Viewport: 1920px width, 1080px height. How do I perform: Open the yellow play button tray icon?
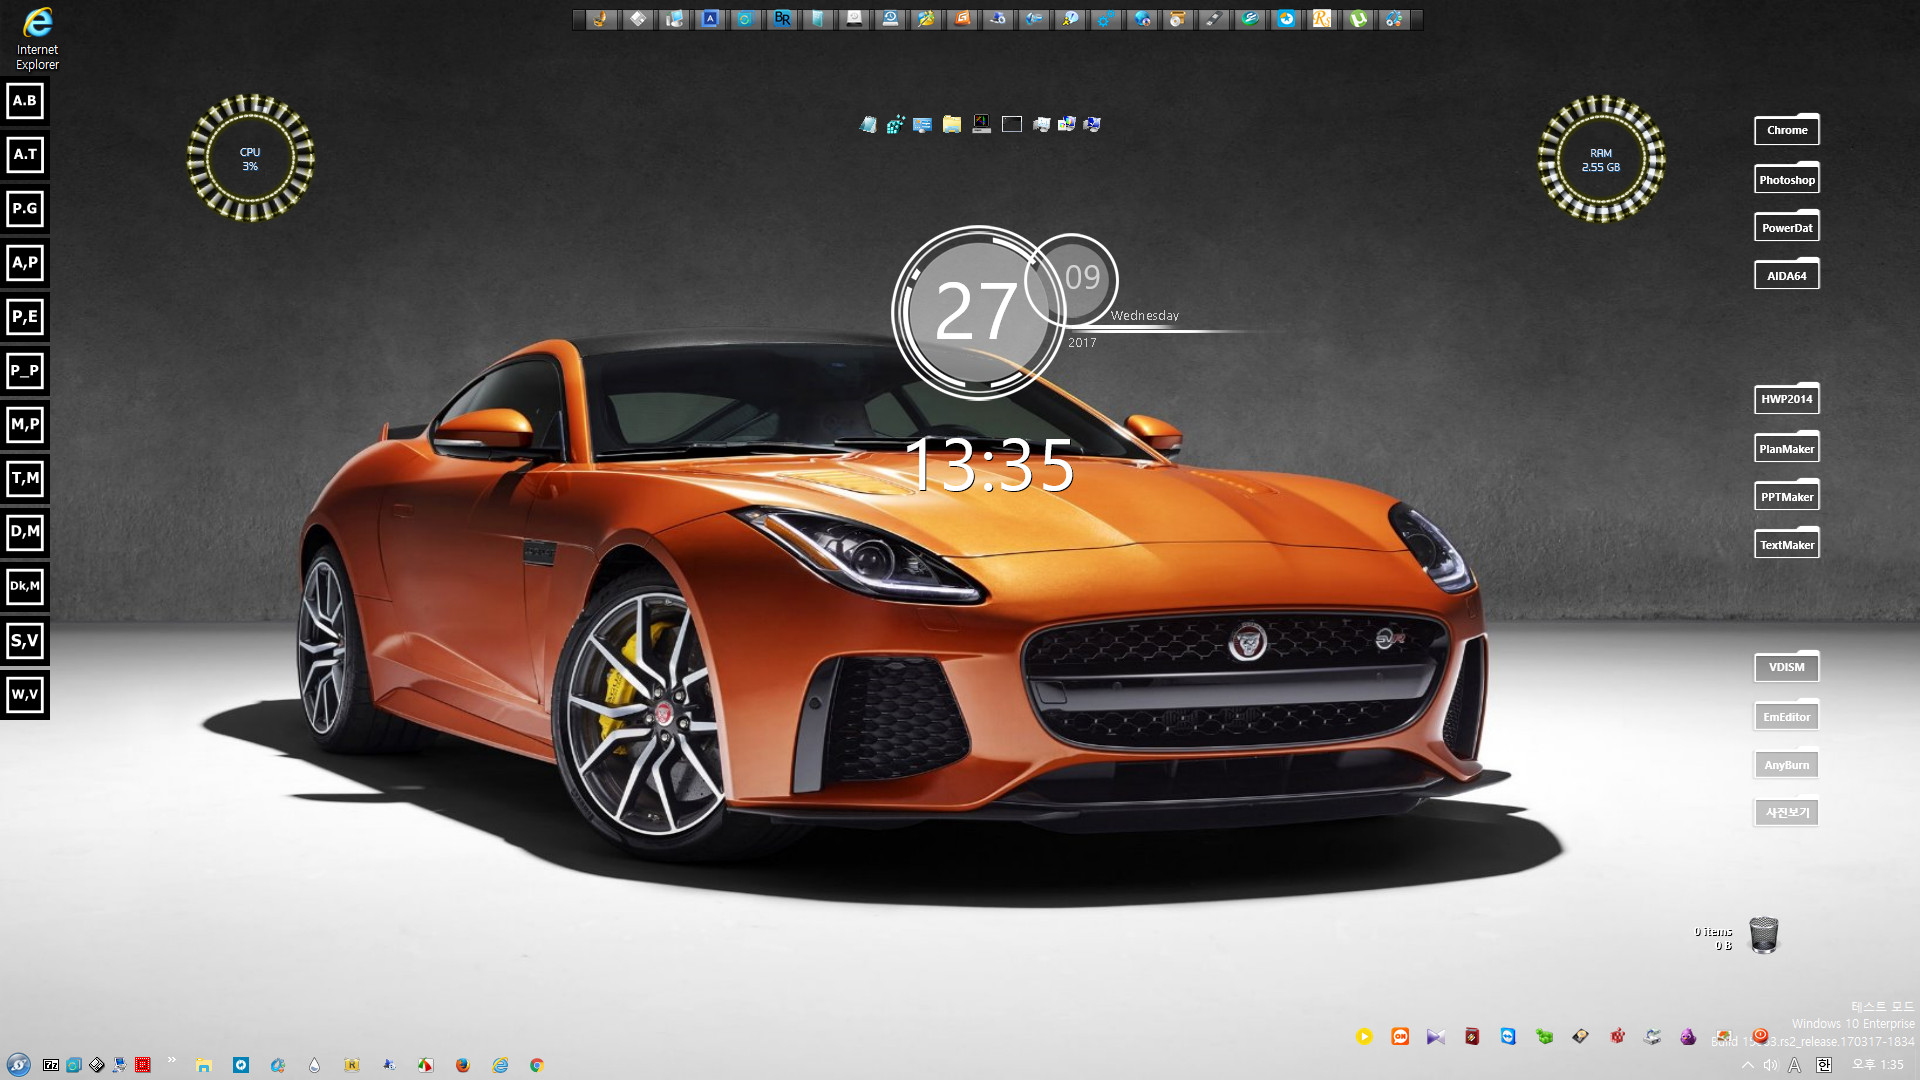[x=1364, y=1037]
